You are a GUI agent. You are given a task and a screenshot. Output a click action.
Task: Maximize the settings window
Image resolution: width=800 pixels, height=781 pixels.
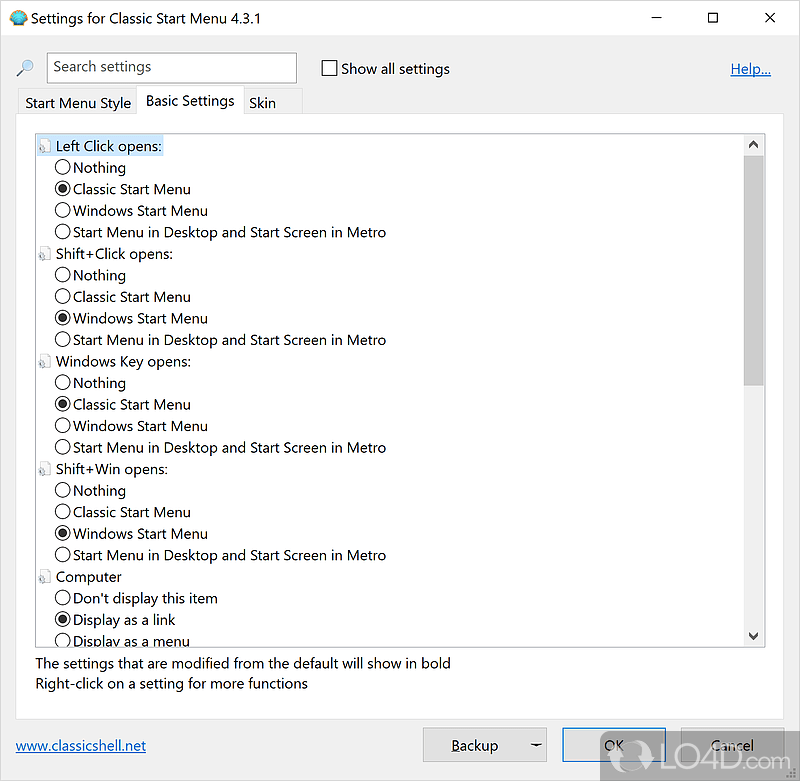coord(713,18)
